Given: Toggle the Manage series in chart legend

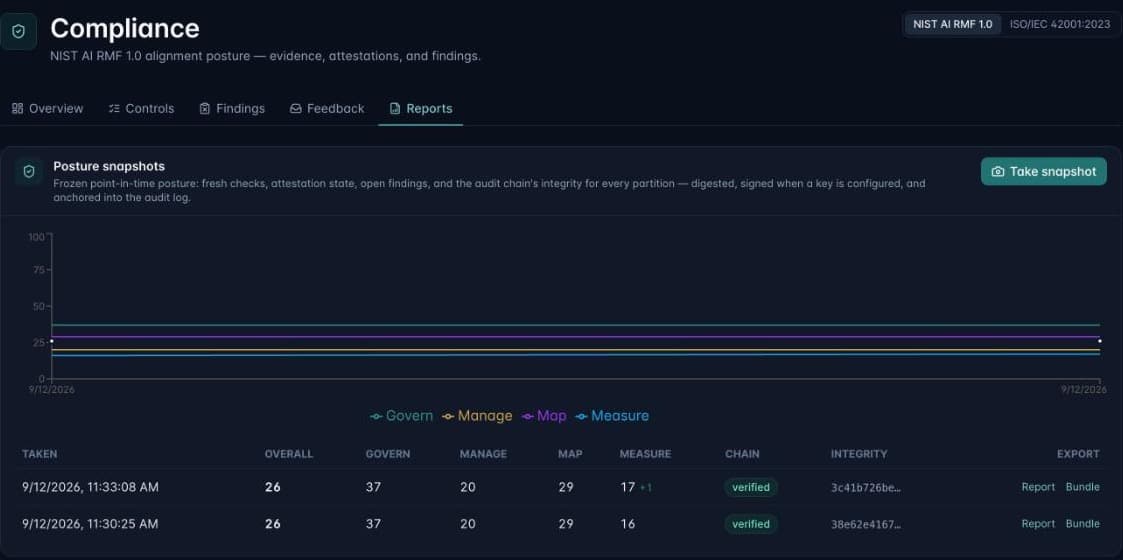Looking at the screenshot, I should point(477,416).
